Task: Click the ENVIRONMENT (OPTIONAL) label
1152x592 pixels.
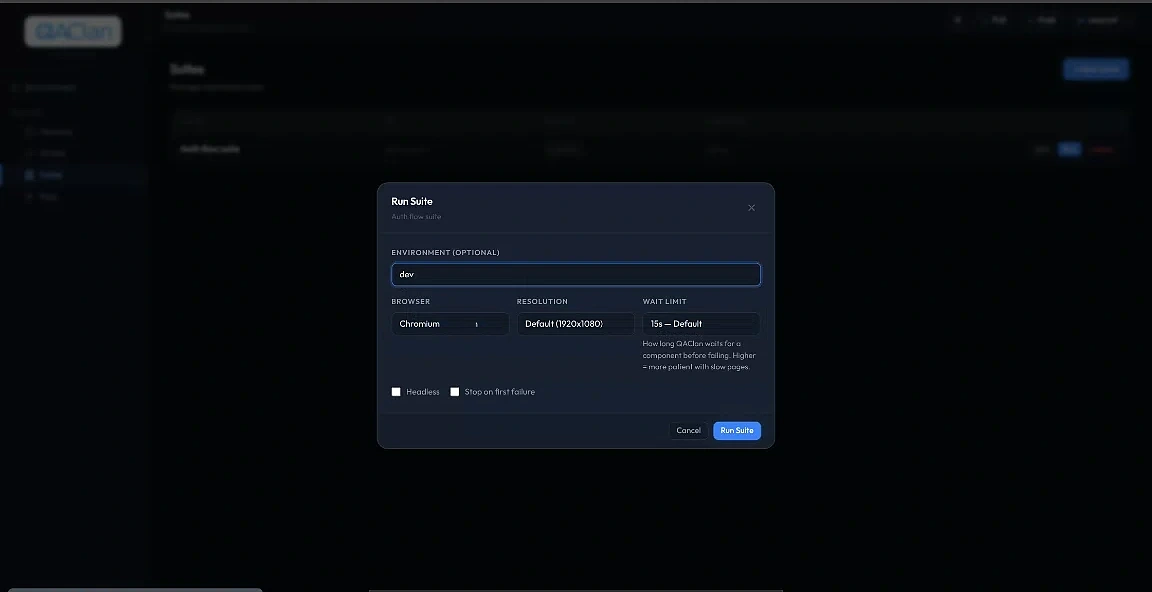Action: (445, 253)
